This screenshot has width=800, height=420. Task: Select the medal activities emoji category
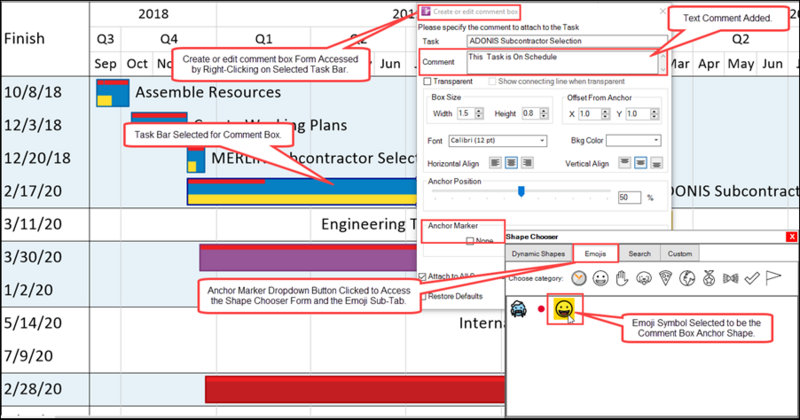[x=709, y=278]
